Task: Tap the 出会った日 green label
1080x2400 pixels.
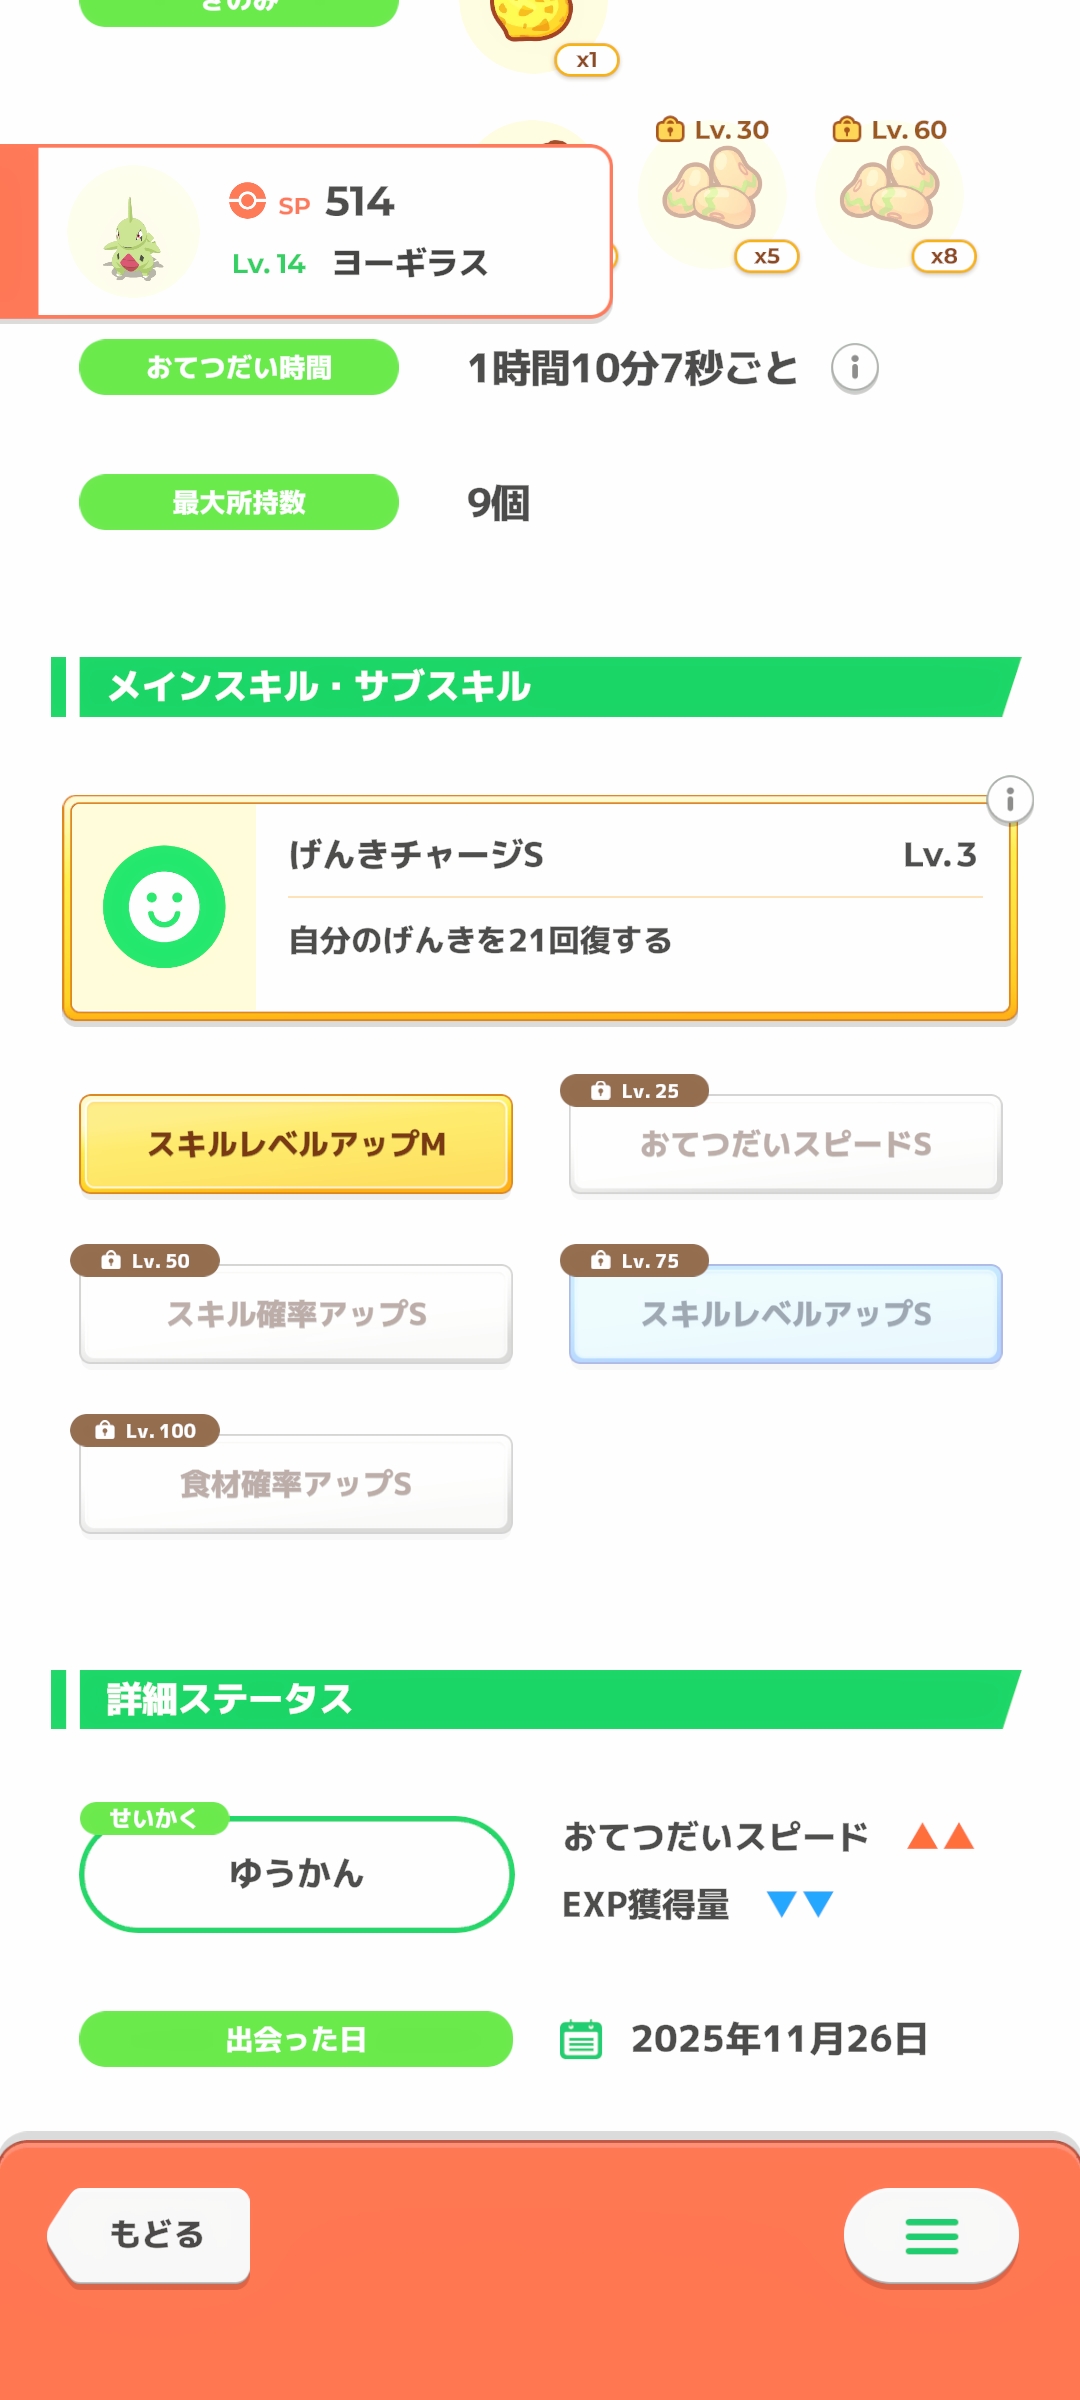Action: 296,2039
